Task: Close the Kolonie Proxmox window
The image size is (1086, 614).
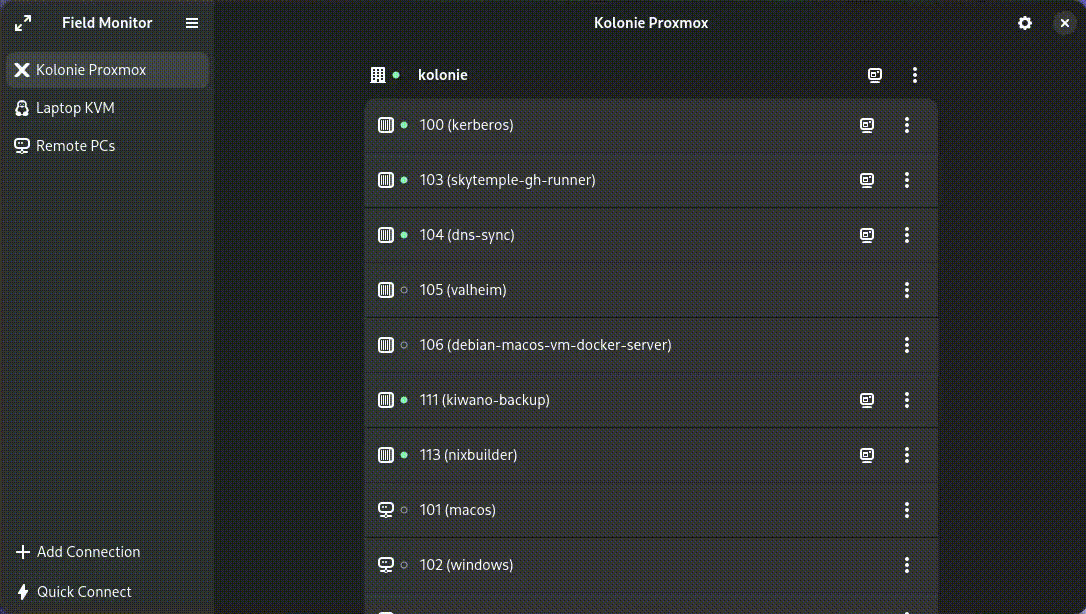Action: tap(1065, 23)
